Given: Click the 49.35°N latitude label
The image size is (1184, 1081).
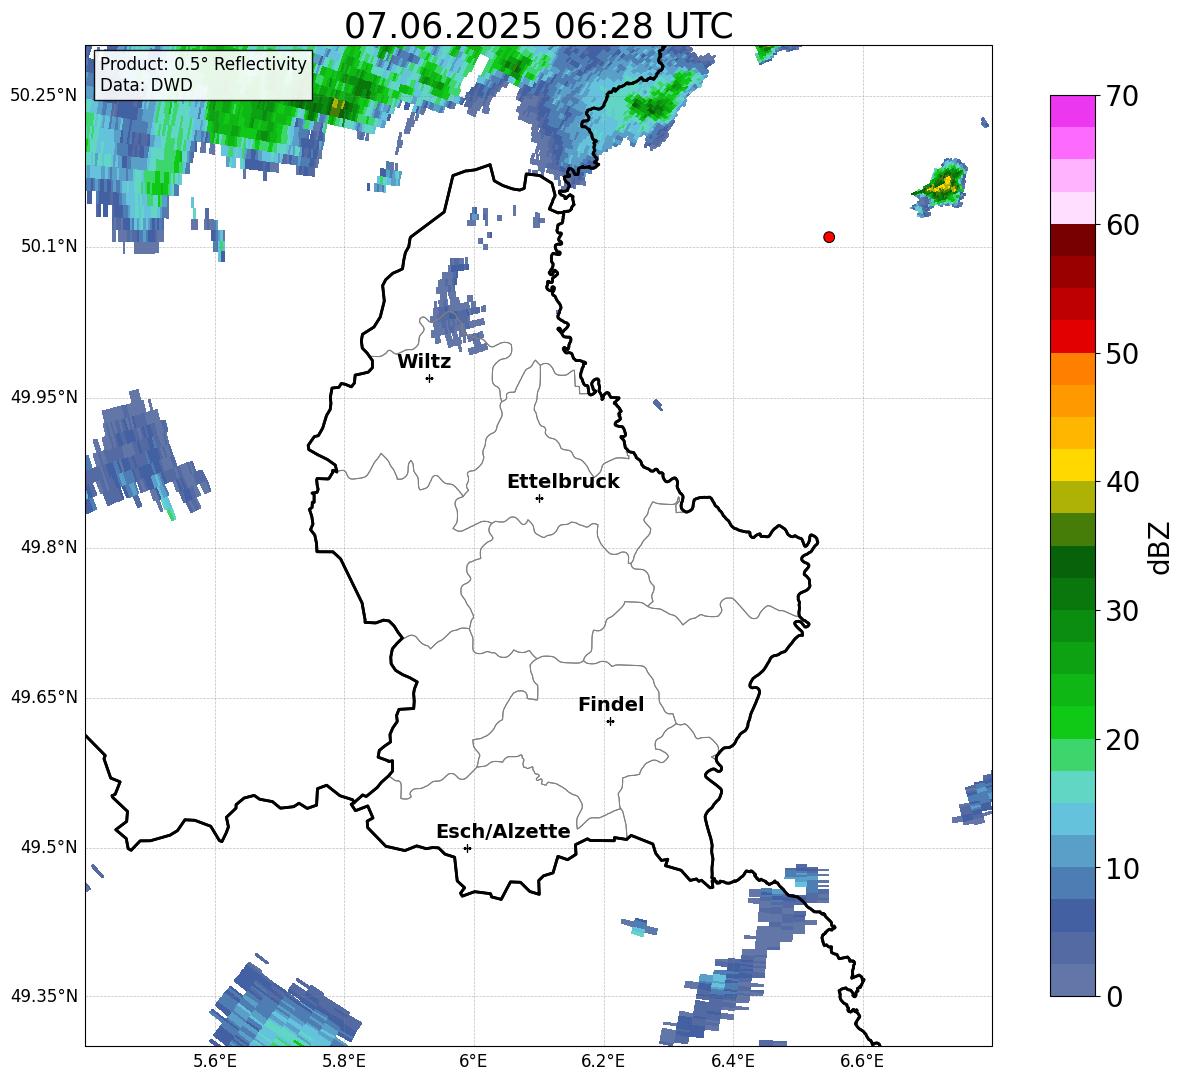Looking at the screenshot, I should (44, 996).
